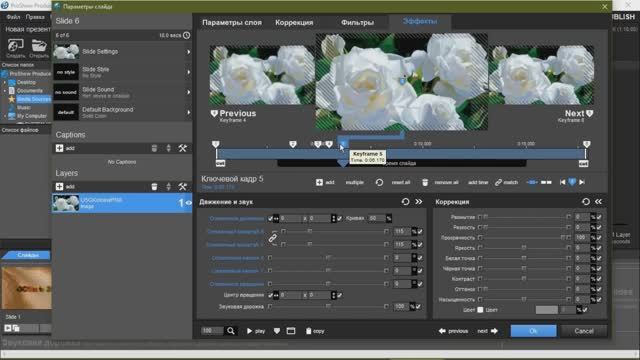Open the Параметры слоя tab
Viewport: 640px width, 360px height.
(232, 23)
